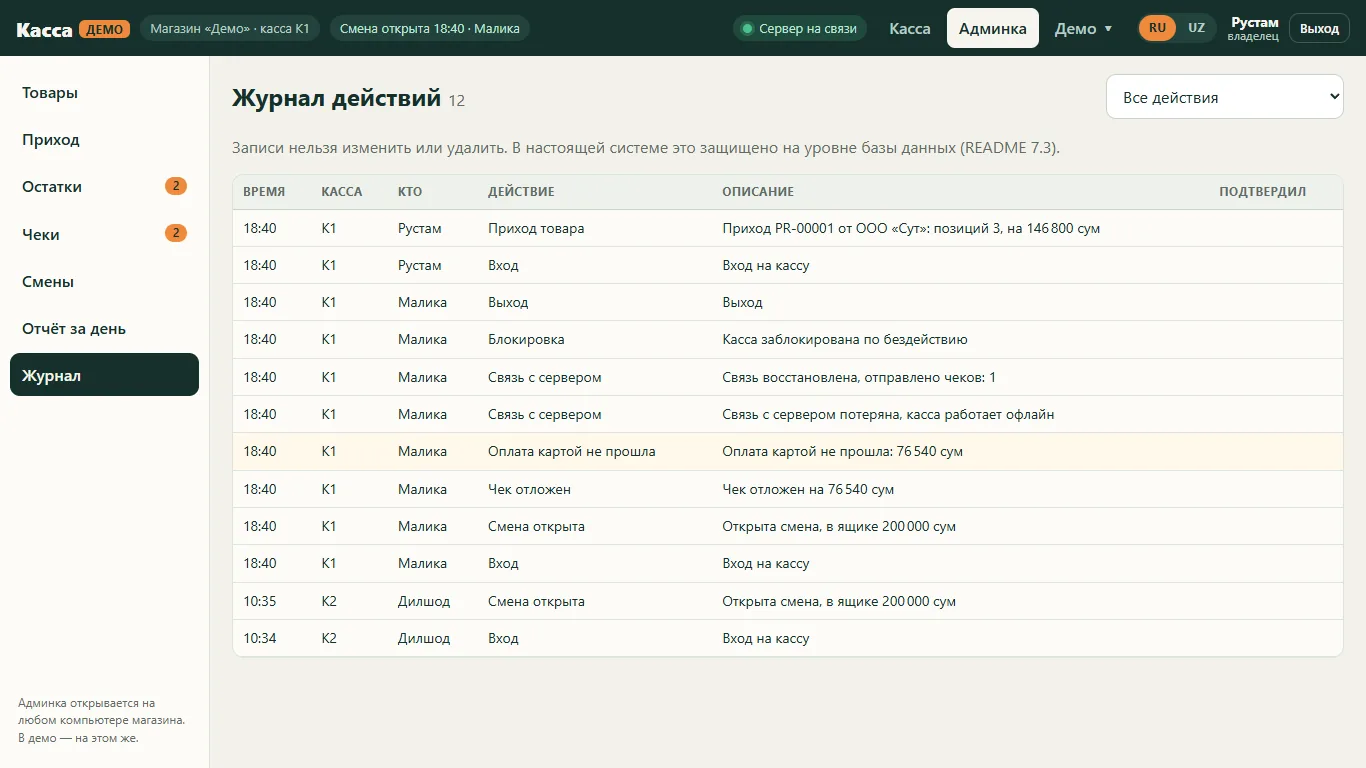
Task: Open Товары in the sidebar
Action: point(104,93)
